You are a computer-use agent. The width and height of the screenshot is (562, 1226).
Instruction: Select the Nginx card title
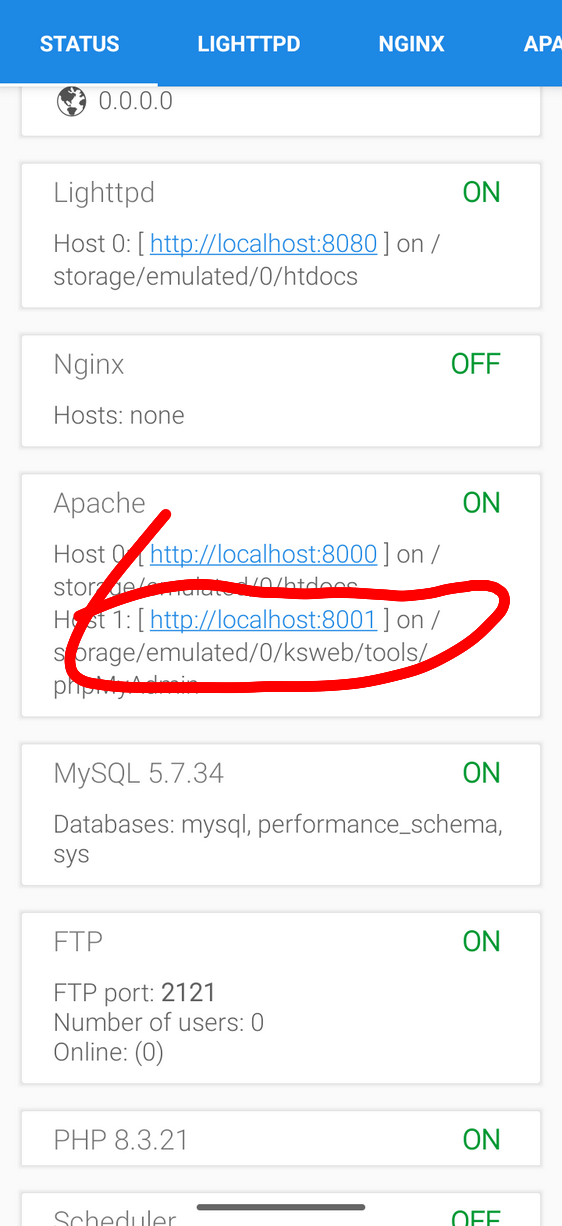pos(89,364)
